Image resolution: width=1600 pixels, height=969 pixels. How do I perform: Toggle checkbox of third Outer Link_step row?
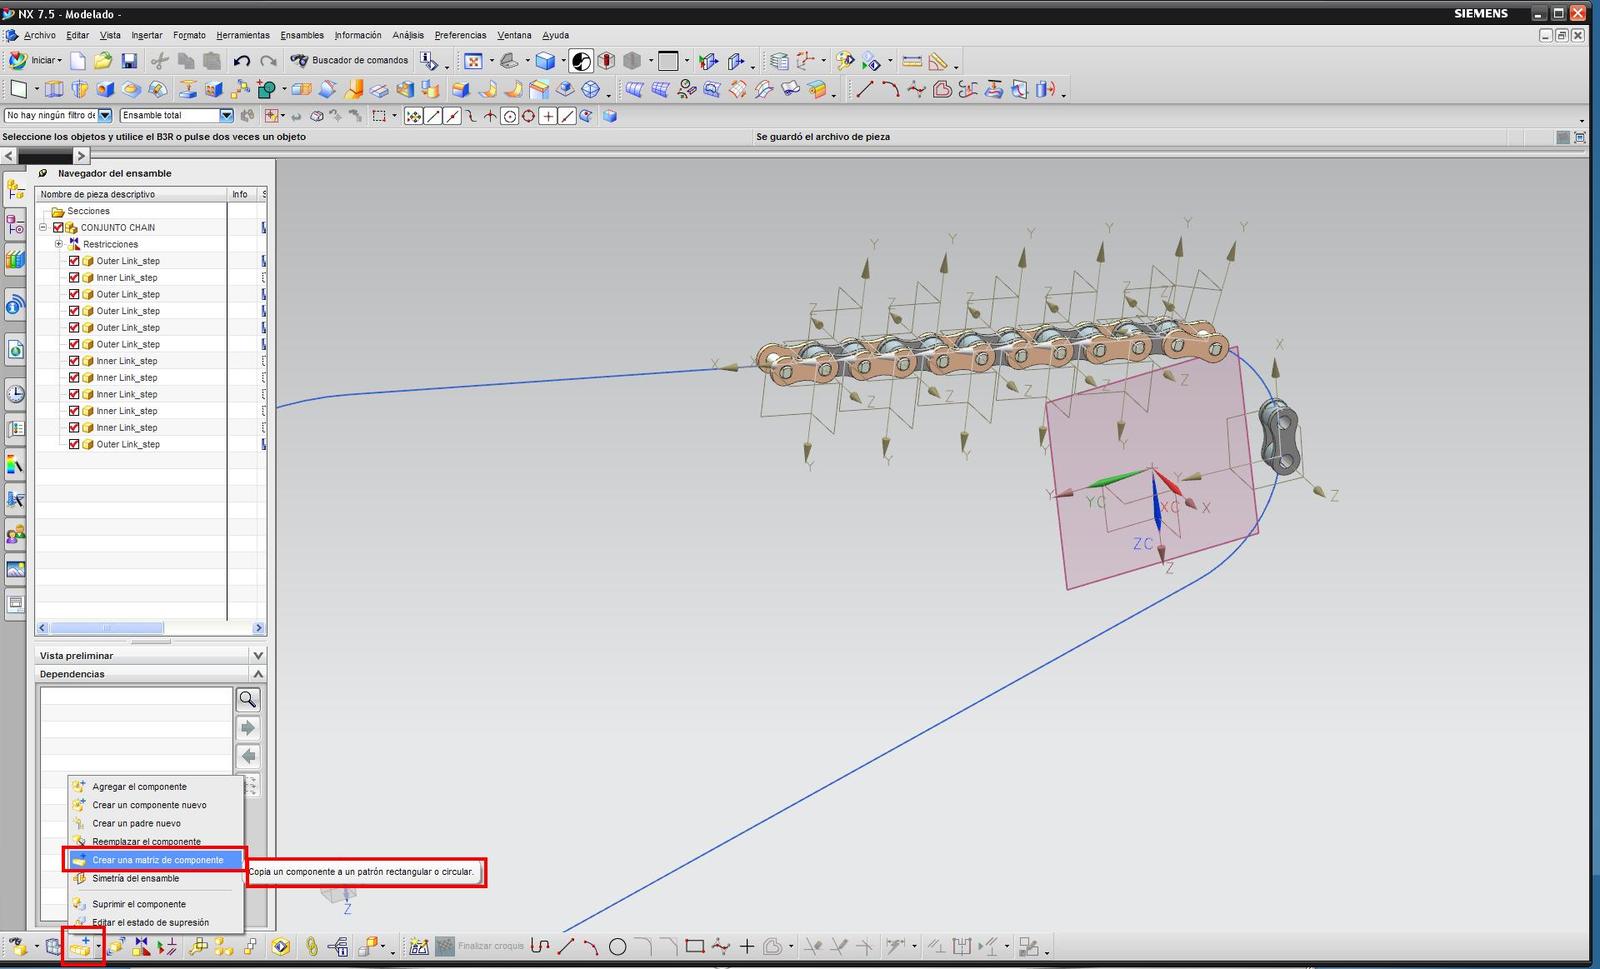point(74,311)
